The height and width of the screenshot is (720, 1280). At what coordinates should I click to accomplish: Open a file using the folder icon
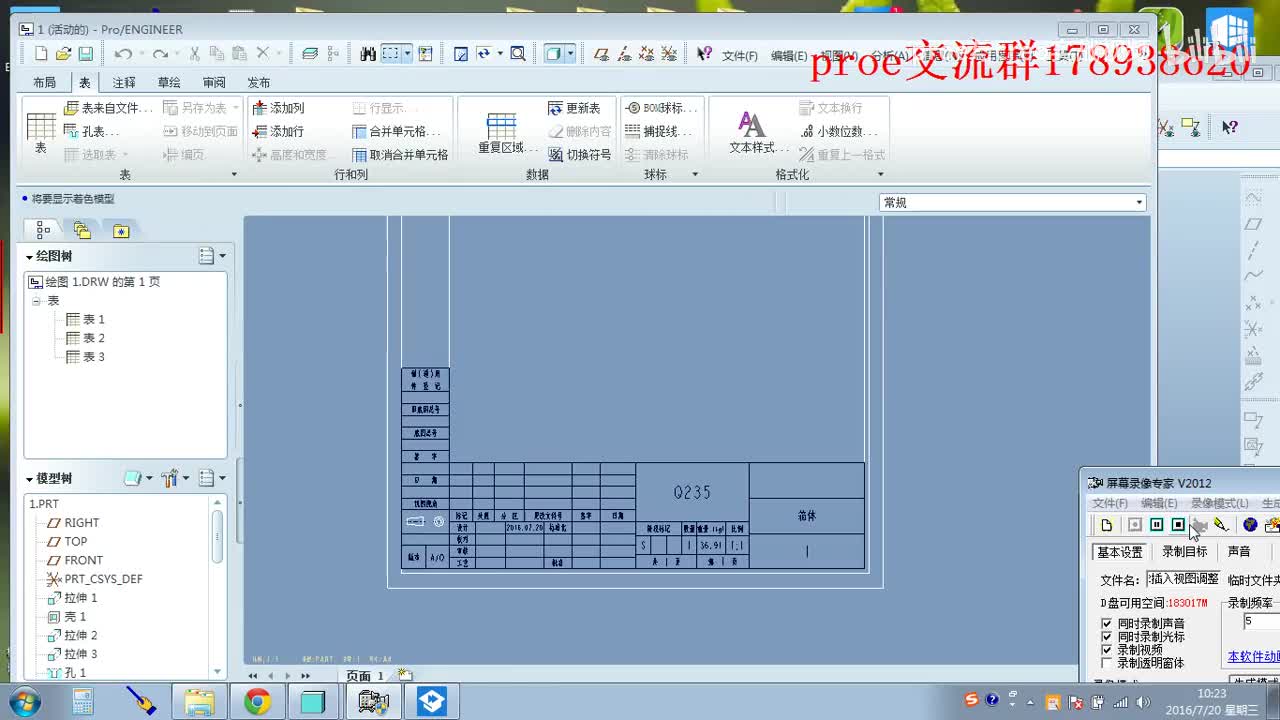point(63,54)
